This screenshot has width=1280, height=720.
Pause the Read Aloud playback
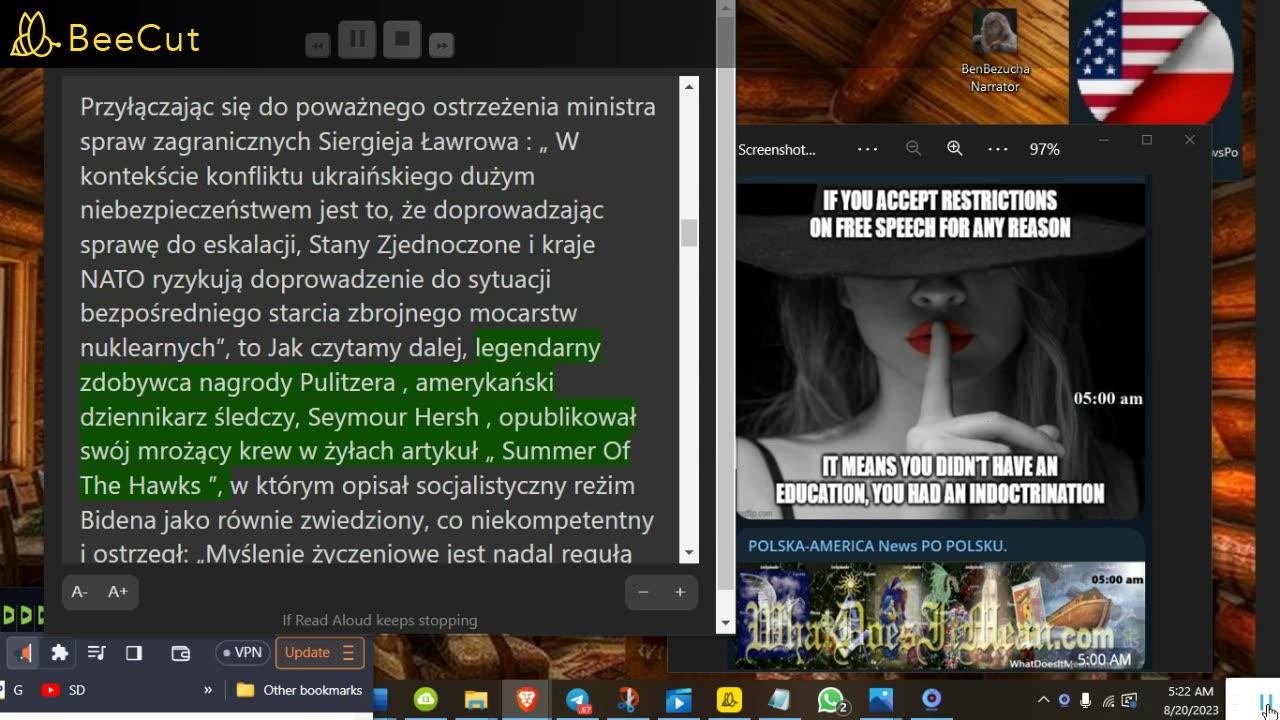pyautogui.click(x=357, y=40)
